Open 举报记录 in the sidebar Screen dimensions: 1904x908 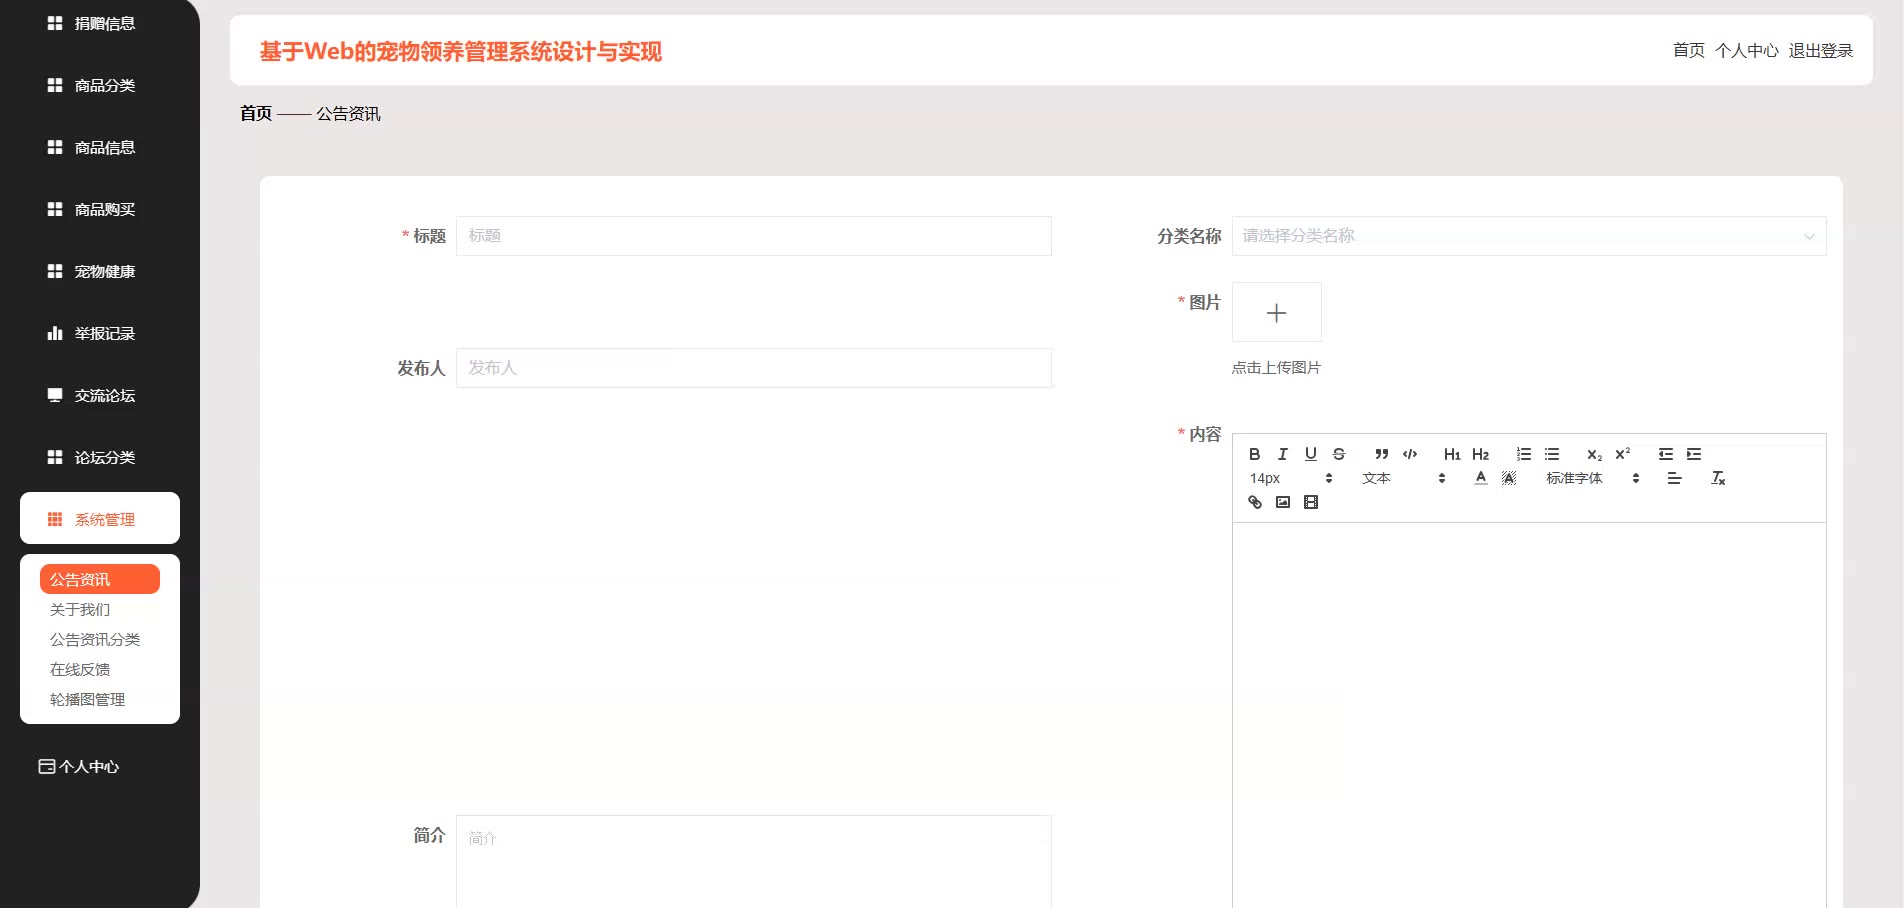coord(100,333)
